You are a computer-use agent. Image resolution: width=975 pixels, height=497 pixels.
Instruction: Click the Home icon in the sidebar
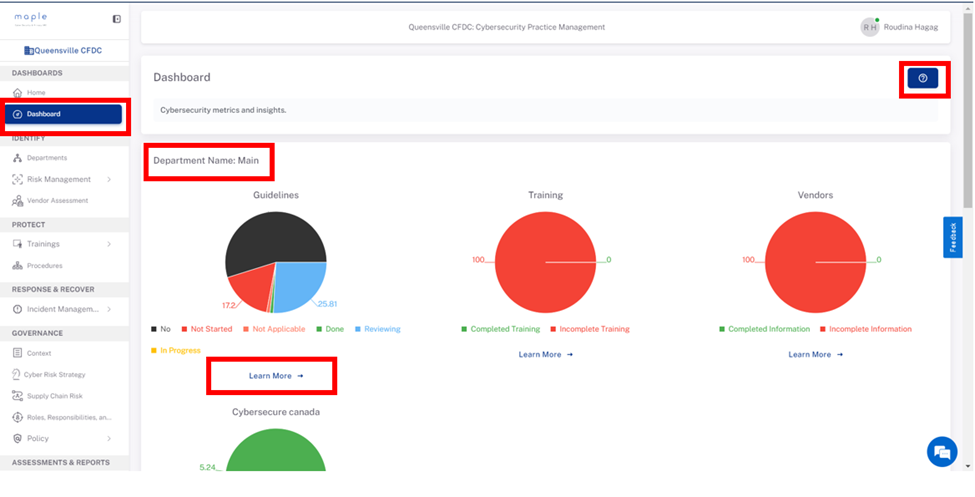coord(17,93)
